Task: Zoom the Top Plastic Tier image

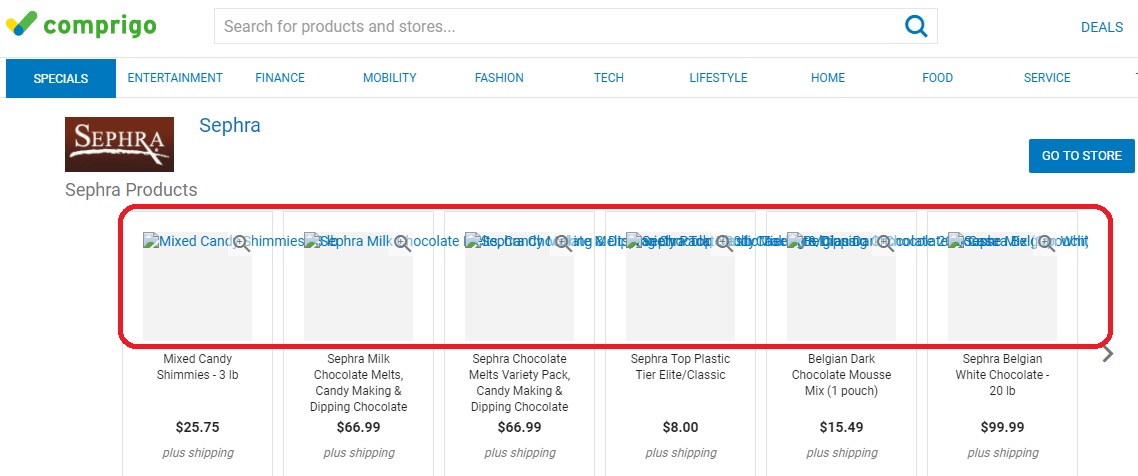Action: pyautogui.click(x=725, y=244)
